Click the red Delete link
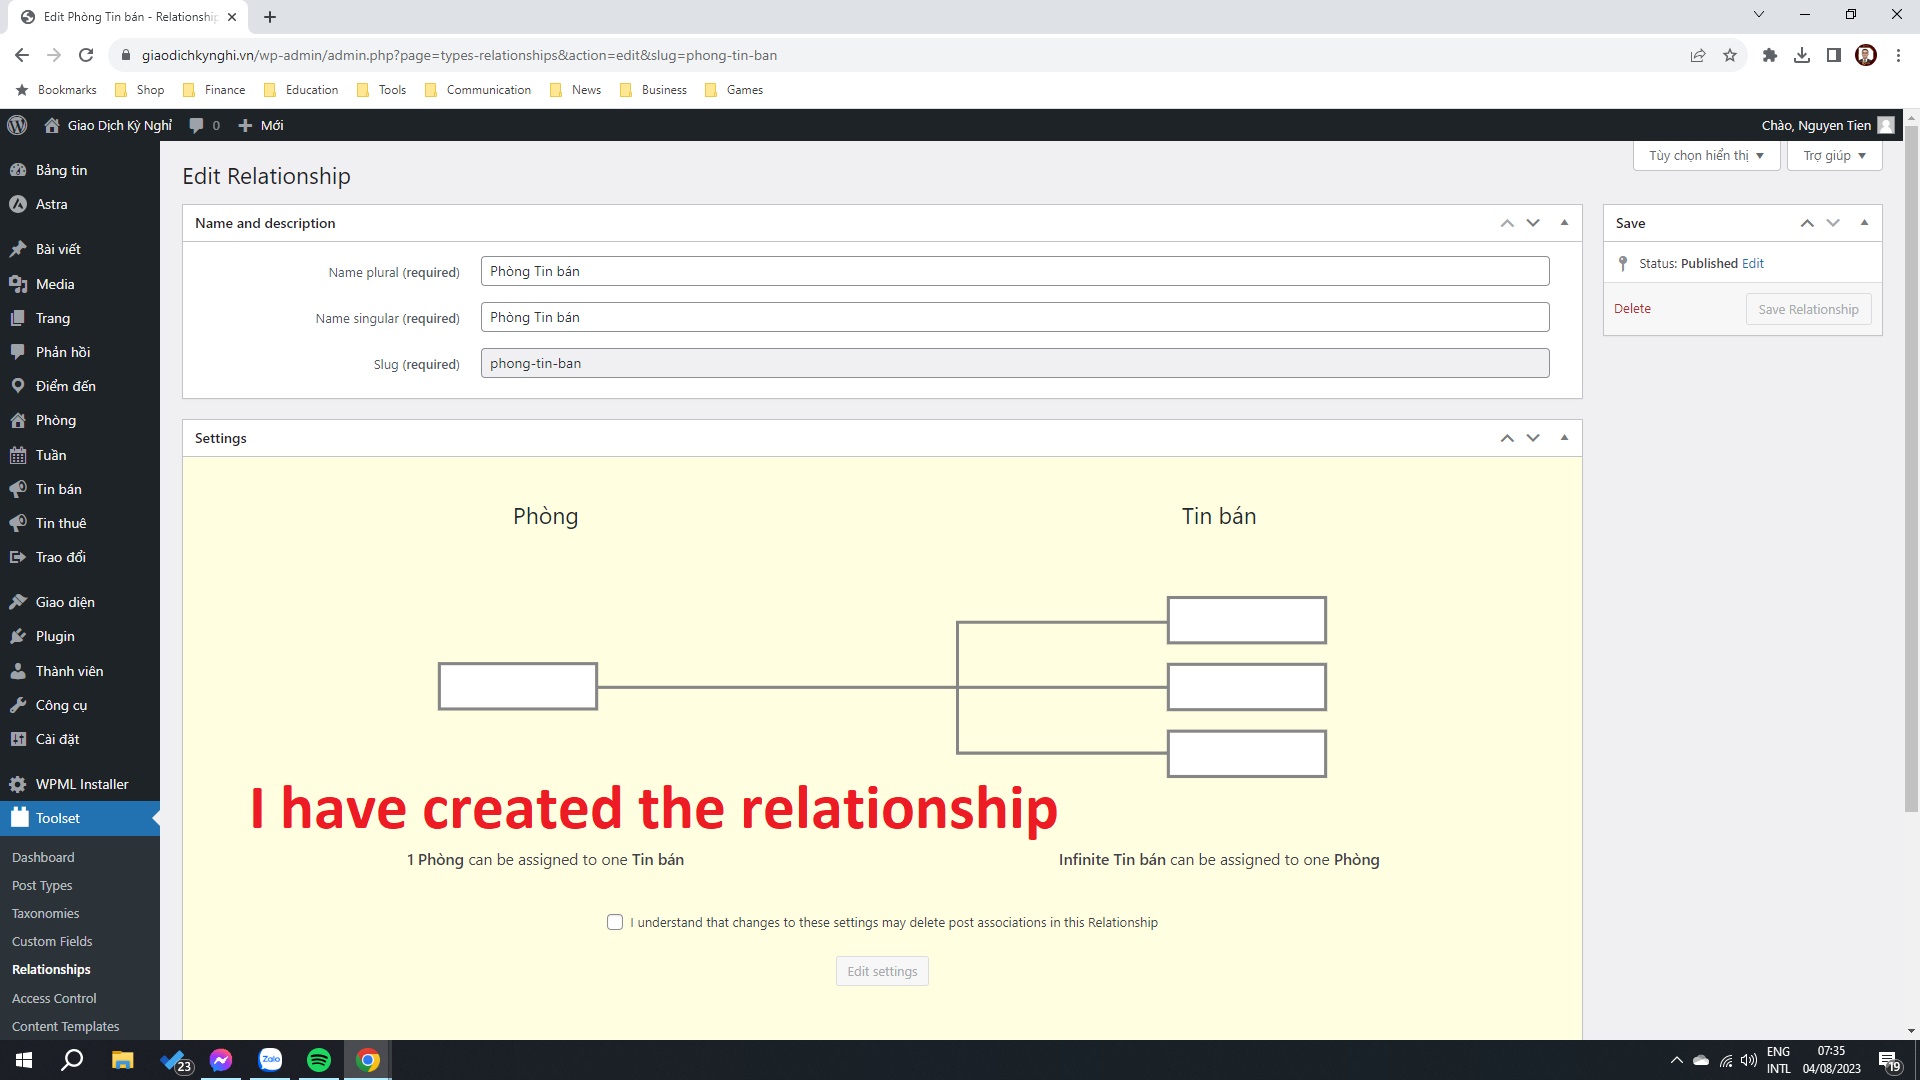Image resolution: width=1920 pixels, height=1080 pixels. [x=1632, y=308]
